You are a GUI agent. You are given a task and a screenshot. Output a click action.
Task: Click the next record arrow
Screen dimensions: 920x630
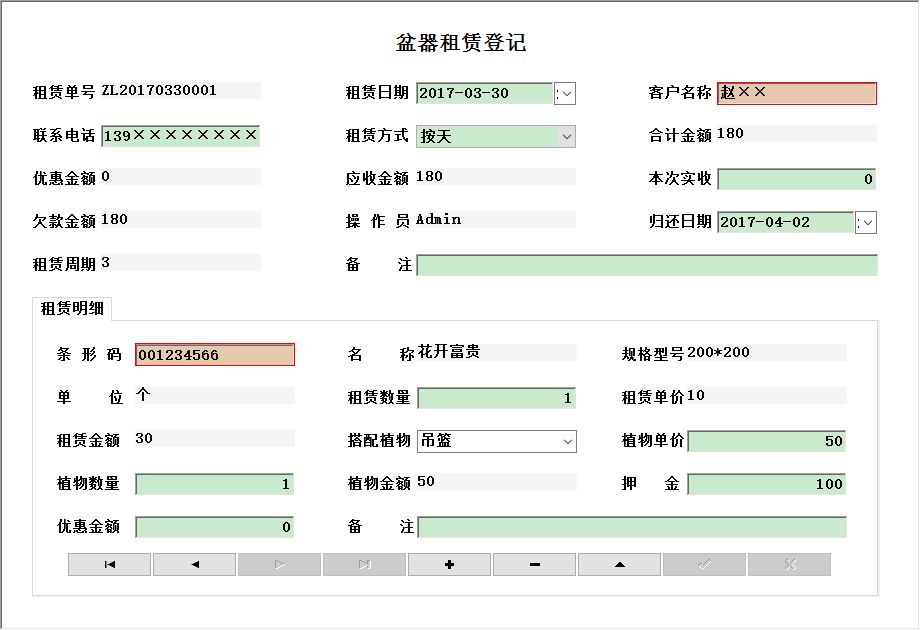point(279,564)
